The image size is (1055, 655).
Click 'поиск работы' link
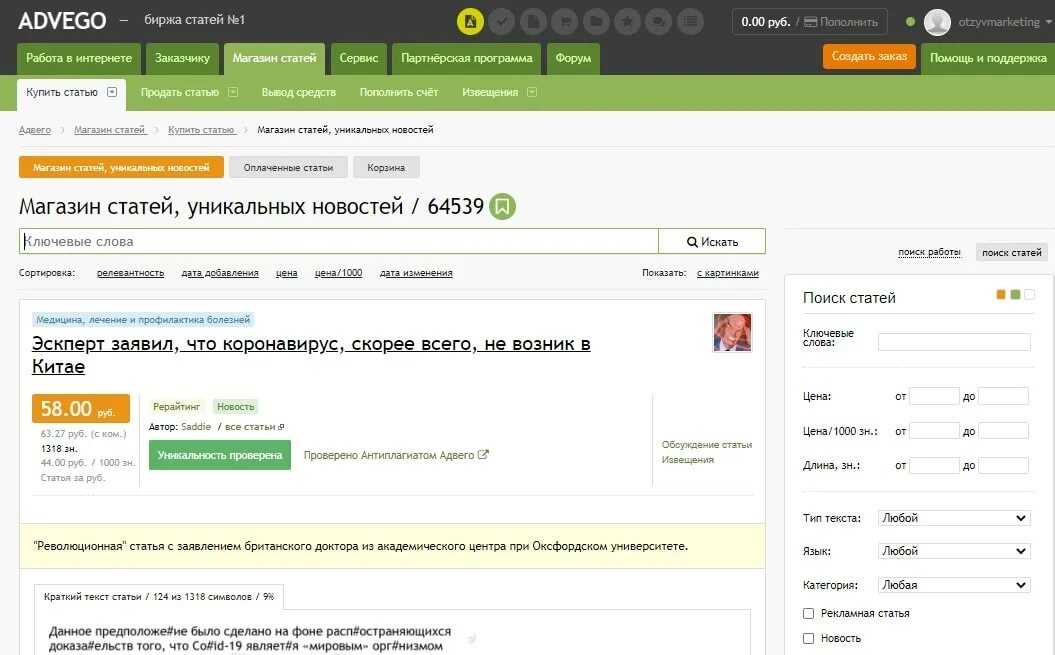tap(929, 252)
